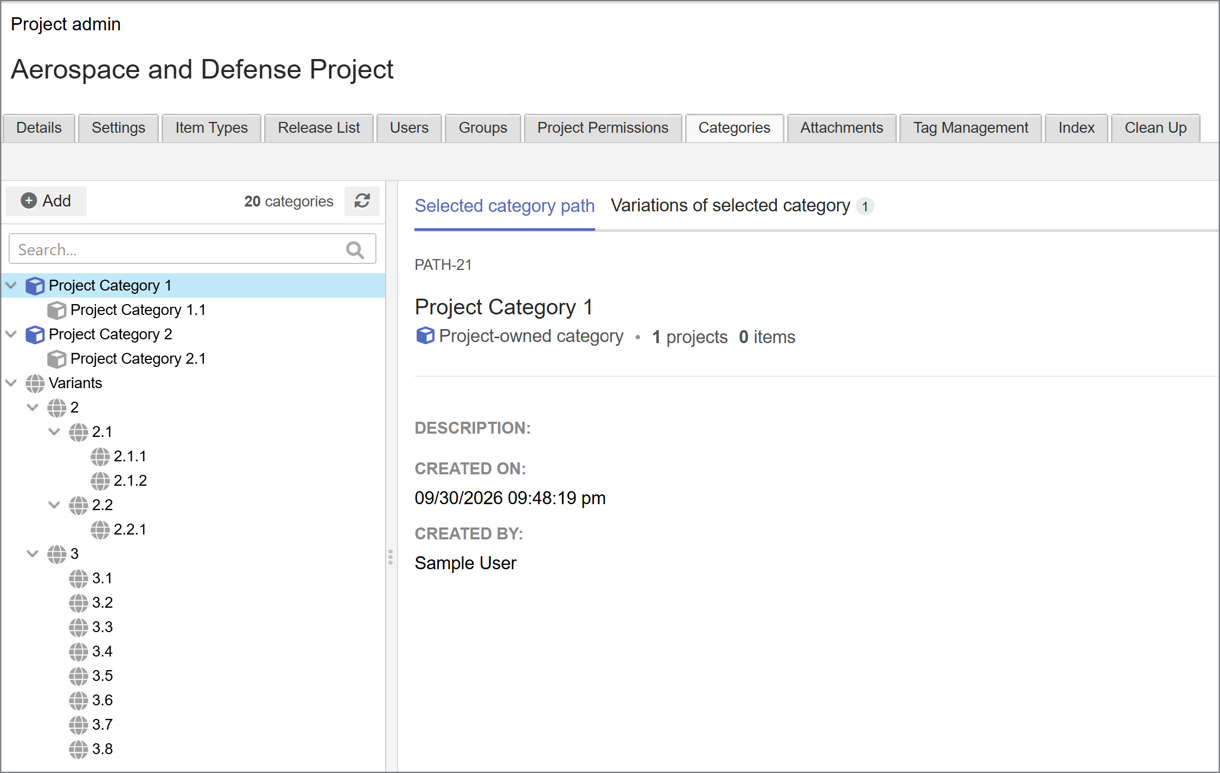
Task: Collapse variant node 2.1
Action: pyautogui.click(x=55, y=432)
